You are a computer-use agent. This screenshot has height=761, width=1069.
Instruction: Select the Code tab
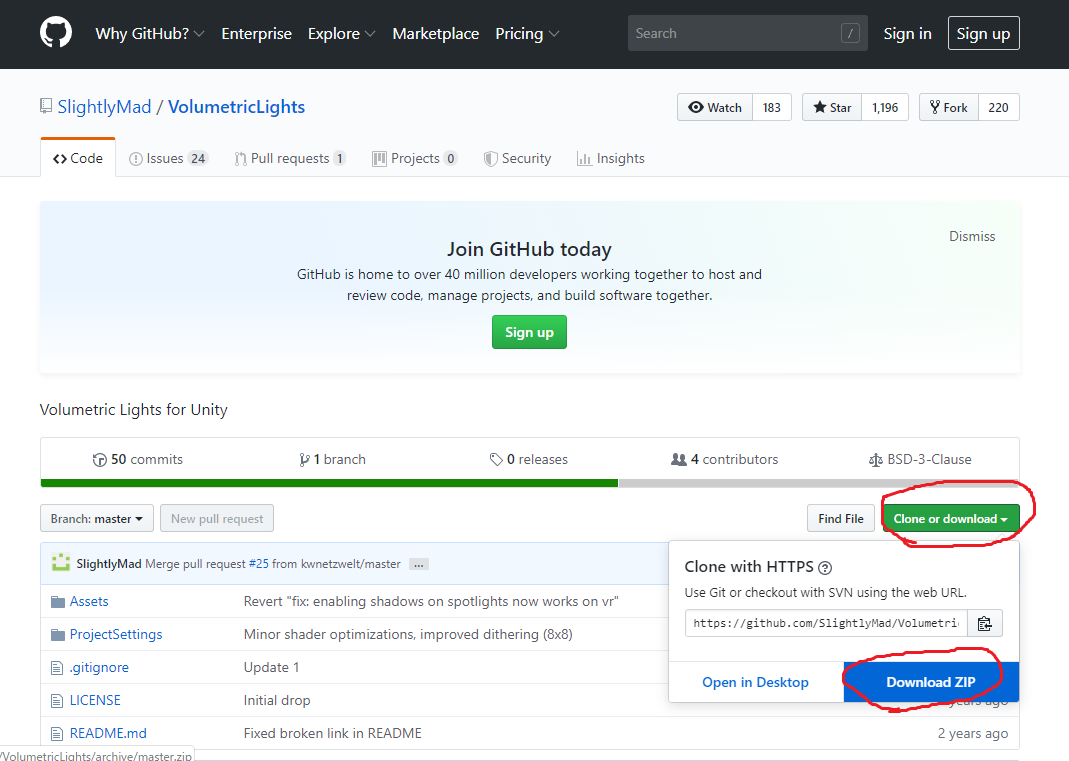click(x=78, y=158)
